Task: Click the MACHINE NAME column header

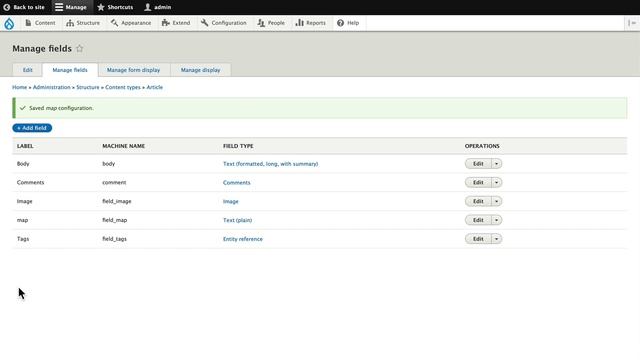Action: tap(124, 146)
